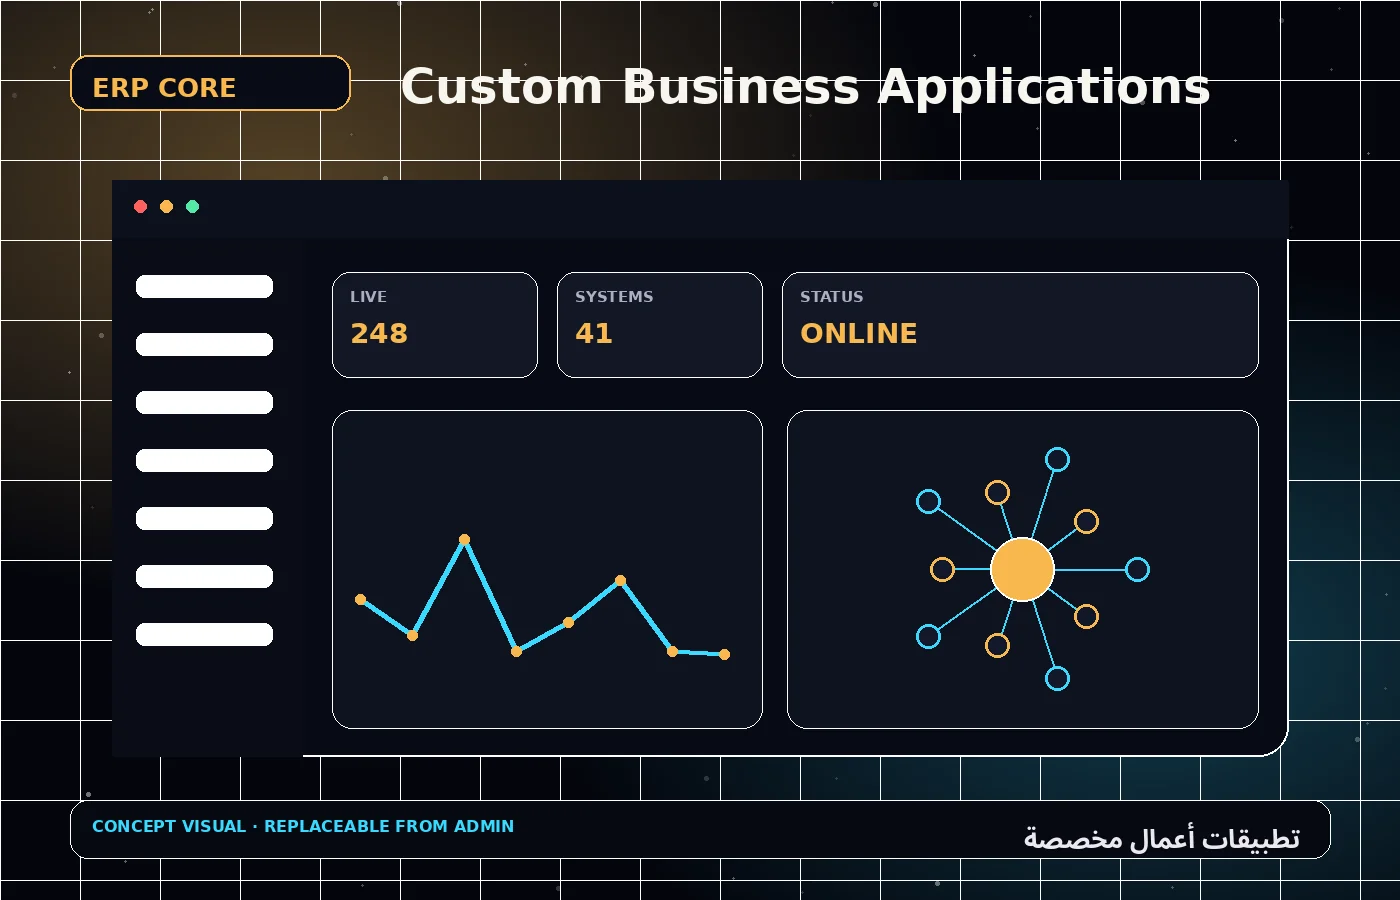Select the topmost white sidebar bar
Image resolution: width=1400 pixels, height=900 pixels.
click(x=204, y=287)
